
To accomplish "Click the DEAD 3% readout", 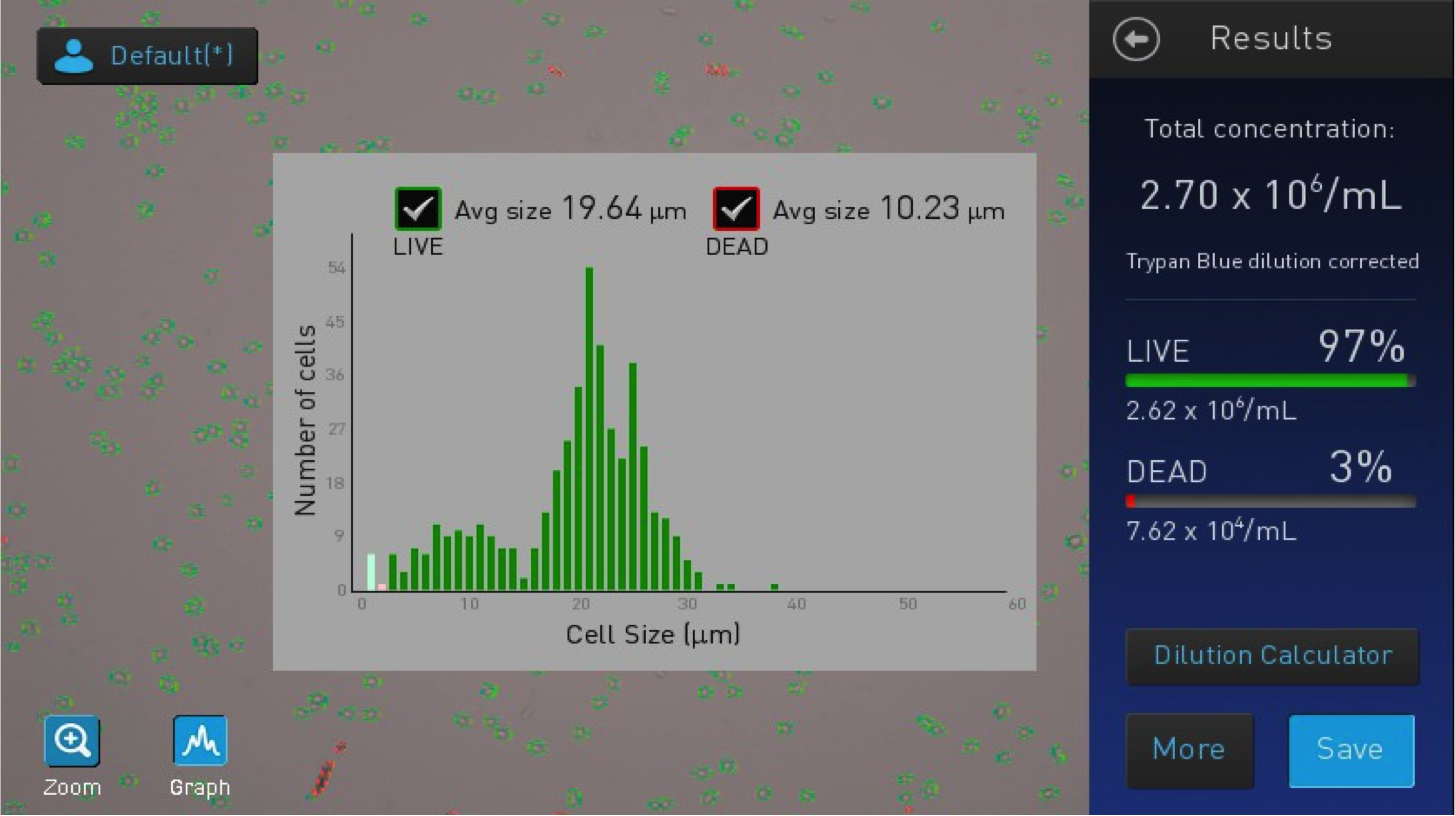I will (1360, 467).
